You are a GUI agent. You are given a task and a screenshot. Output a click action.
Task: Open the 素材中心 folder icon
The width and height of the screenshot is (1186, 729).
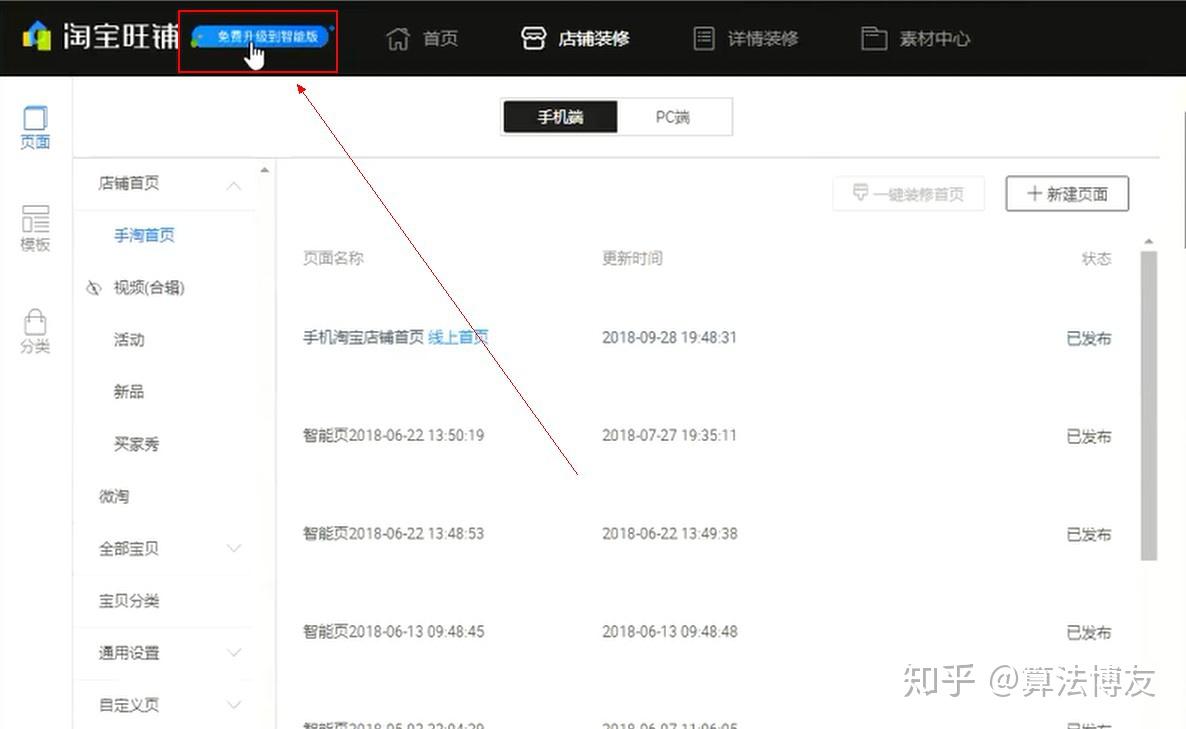click(x=874, y=39)
